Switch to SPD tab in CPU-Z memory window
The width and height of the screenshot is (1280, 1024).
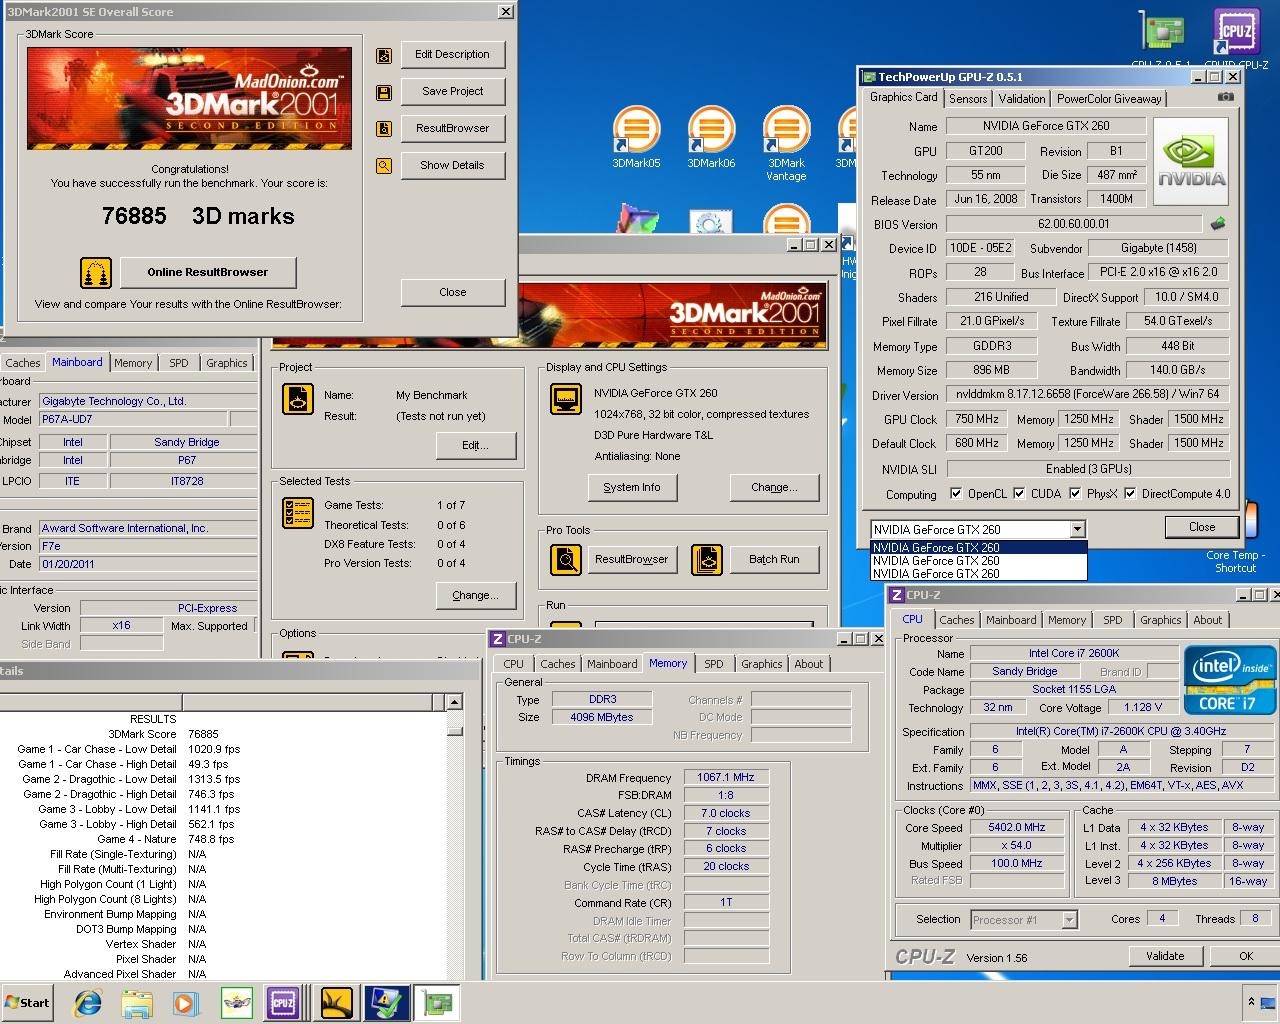pos(713,664)
